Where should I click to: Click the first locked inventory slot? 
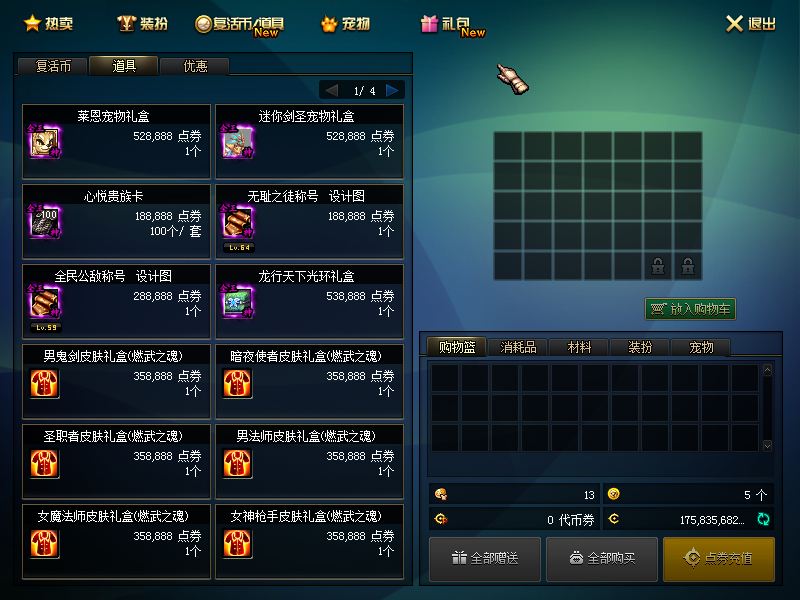[x=658, y=266]
